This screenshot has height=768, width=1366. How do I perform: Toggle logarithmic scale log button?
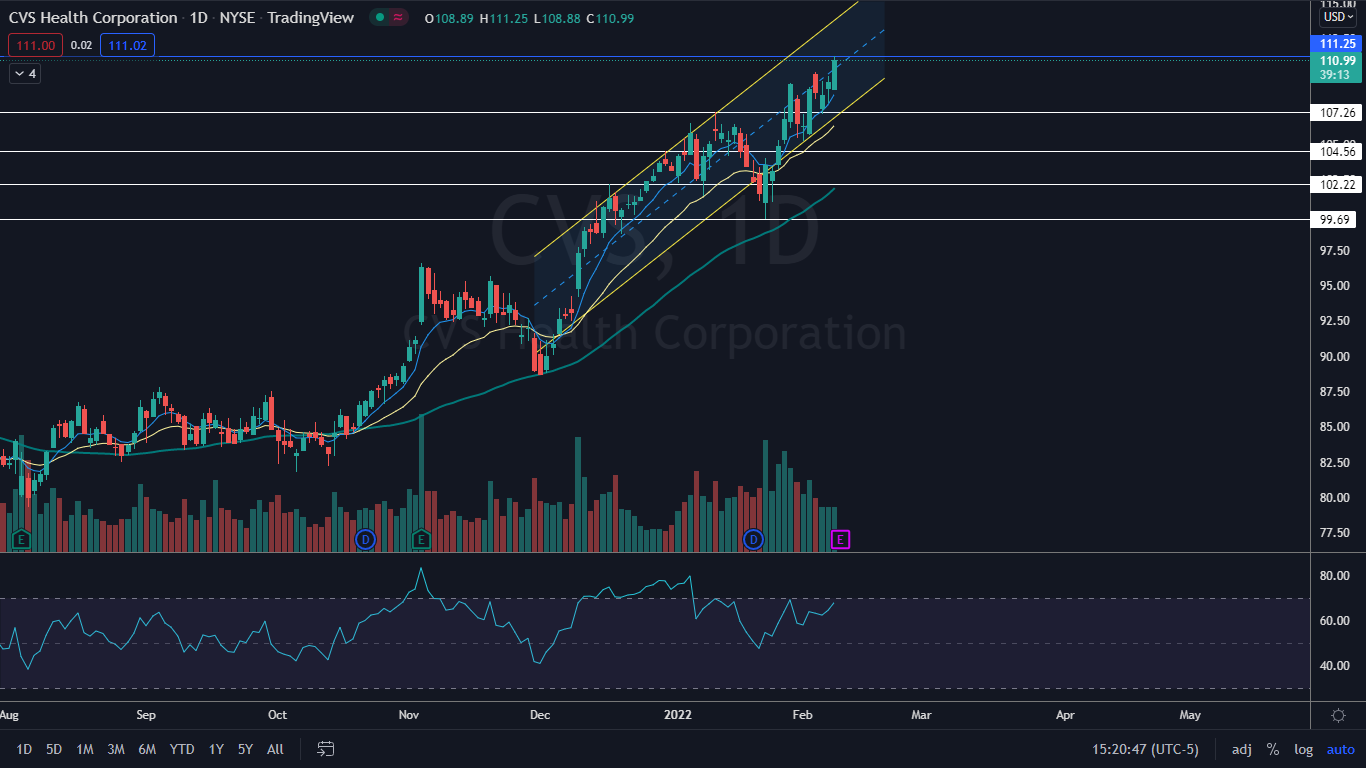[x=1303, y=749]
